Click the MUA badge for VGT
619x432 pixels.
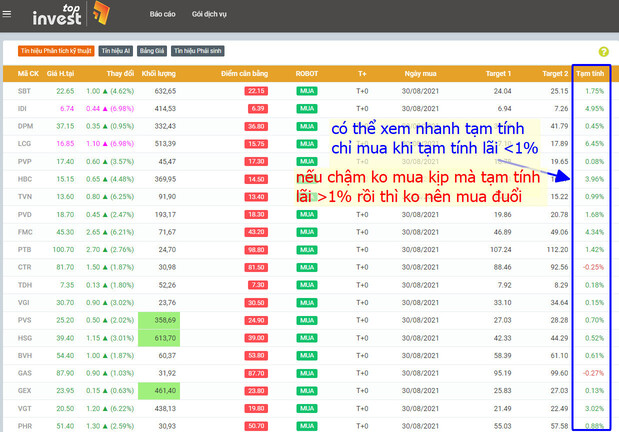tap(306, 408)
